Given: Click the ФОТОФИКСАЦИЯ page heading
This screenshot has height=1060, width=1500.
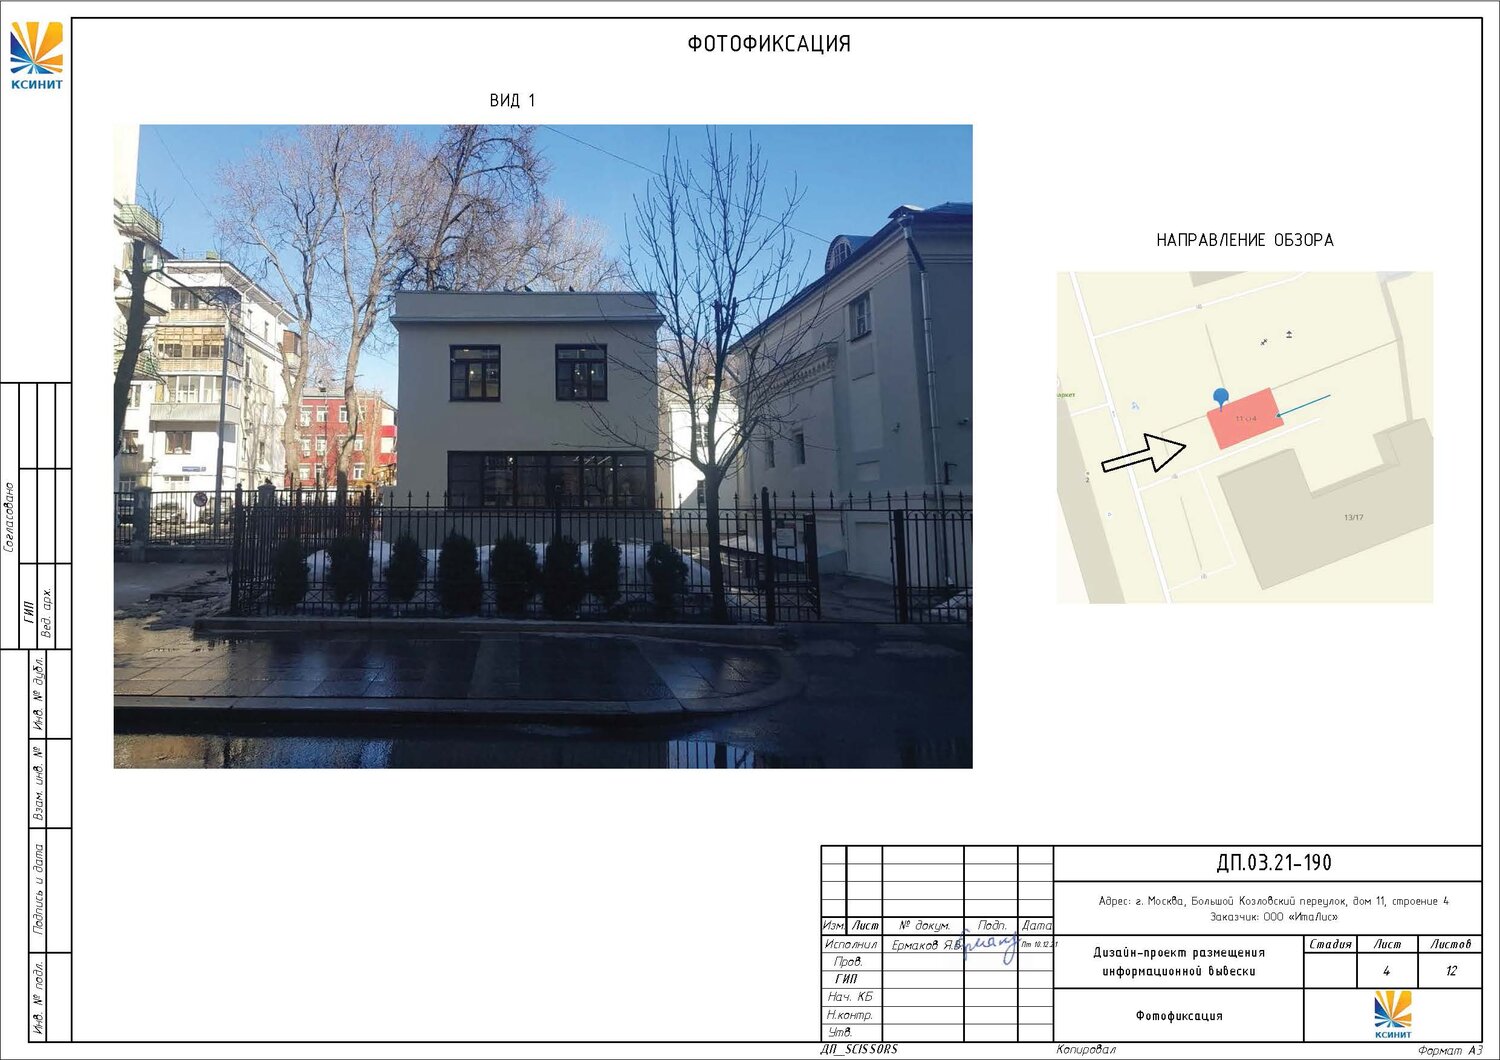Looking at the screenshot, I should (769, 44).
